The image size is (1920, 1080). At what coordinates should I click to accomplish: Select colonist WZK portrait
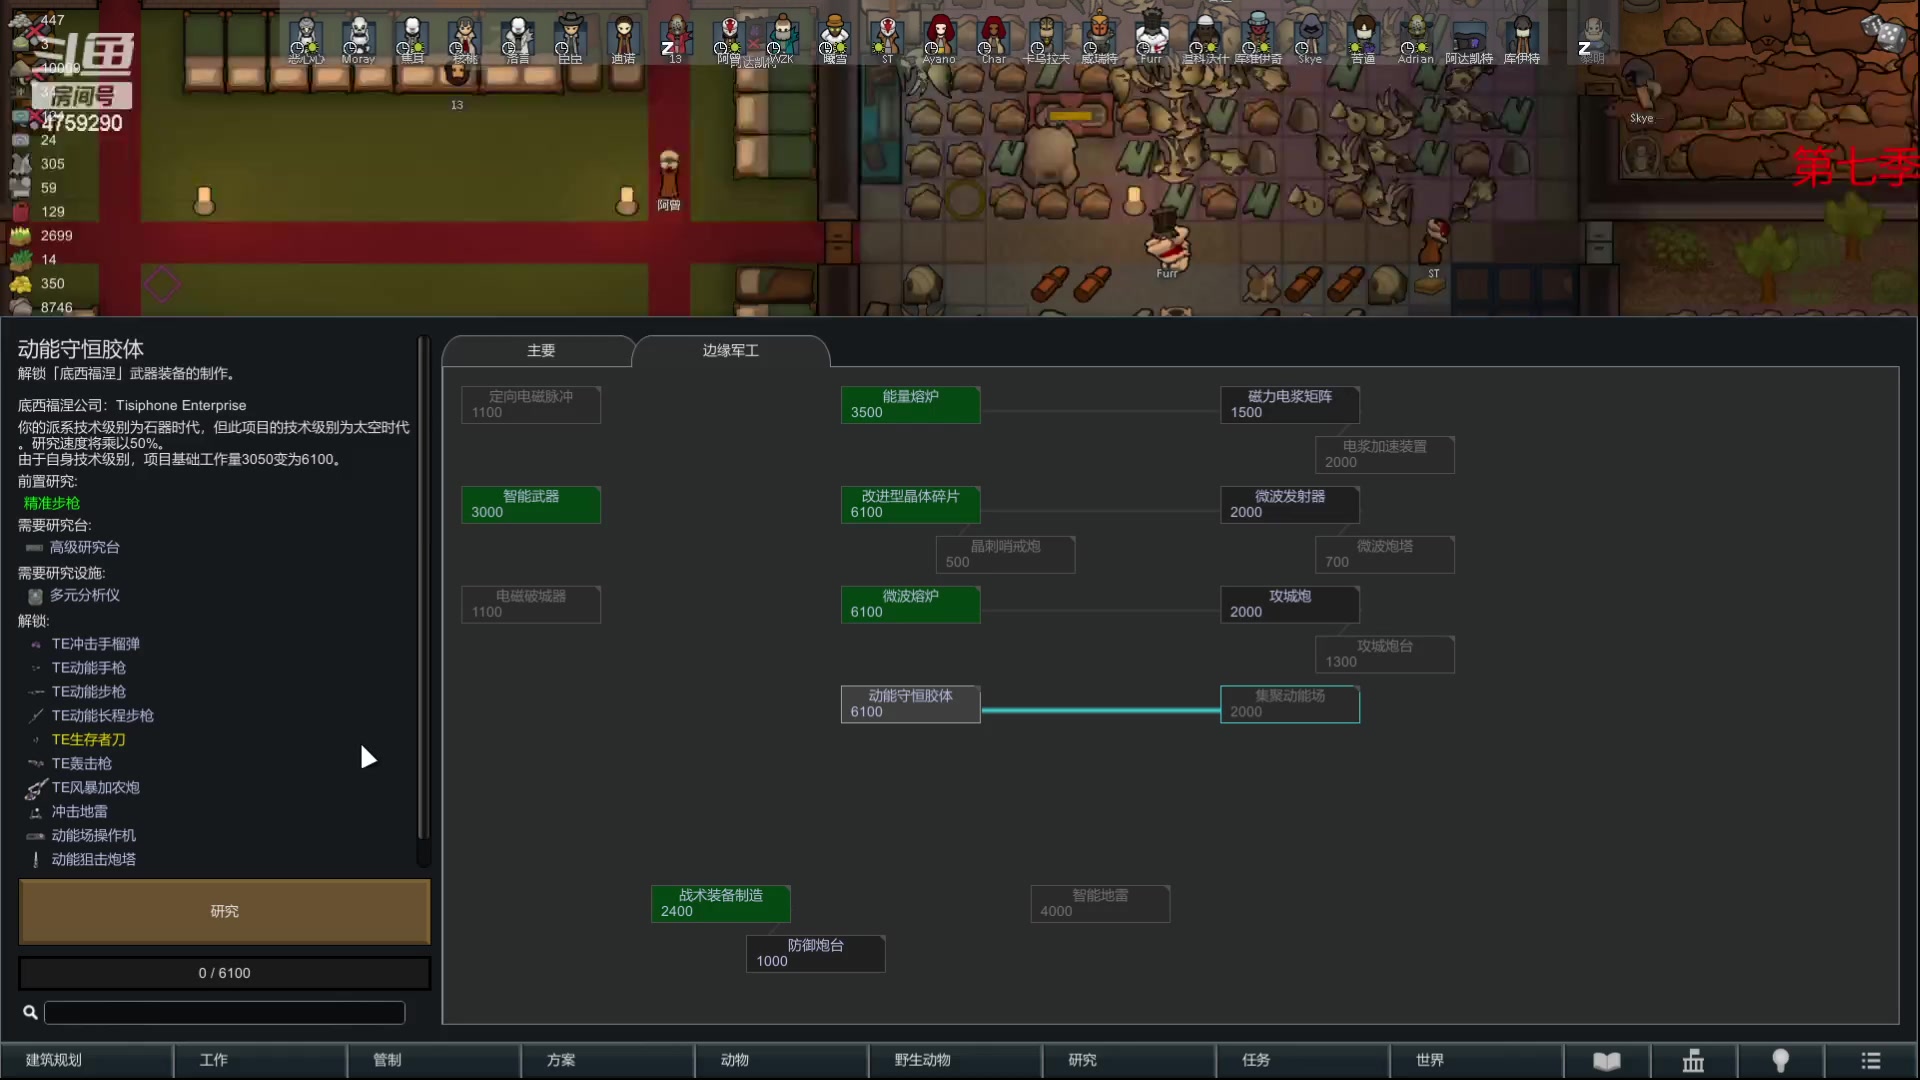(782, 38)
